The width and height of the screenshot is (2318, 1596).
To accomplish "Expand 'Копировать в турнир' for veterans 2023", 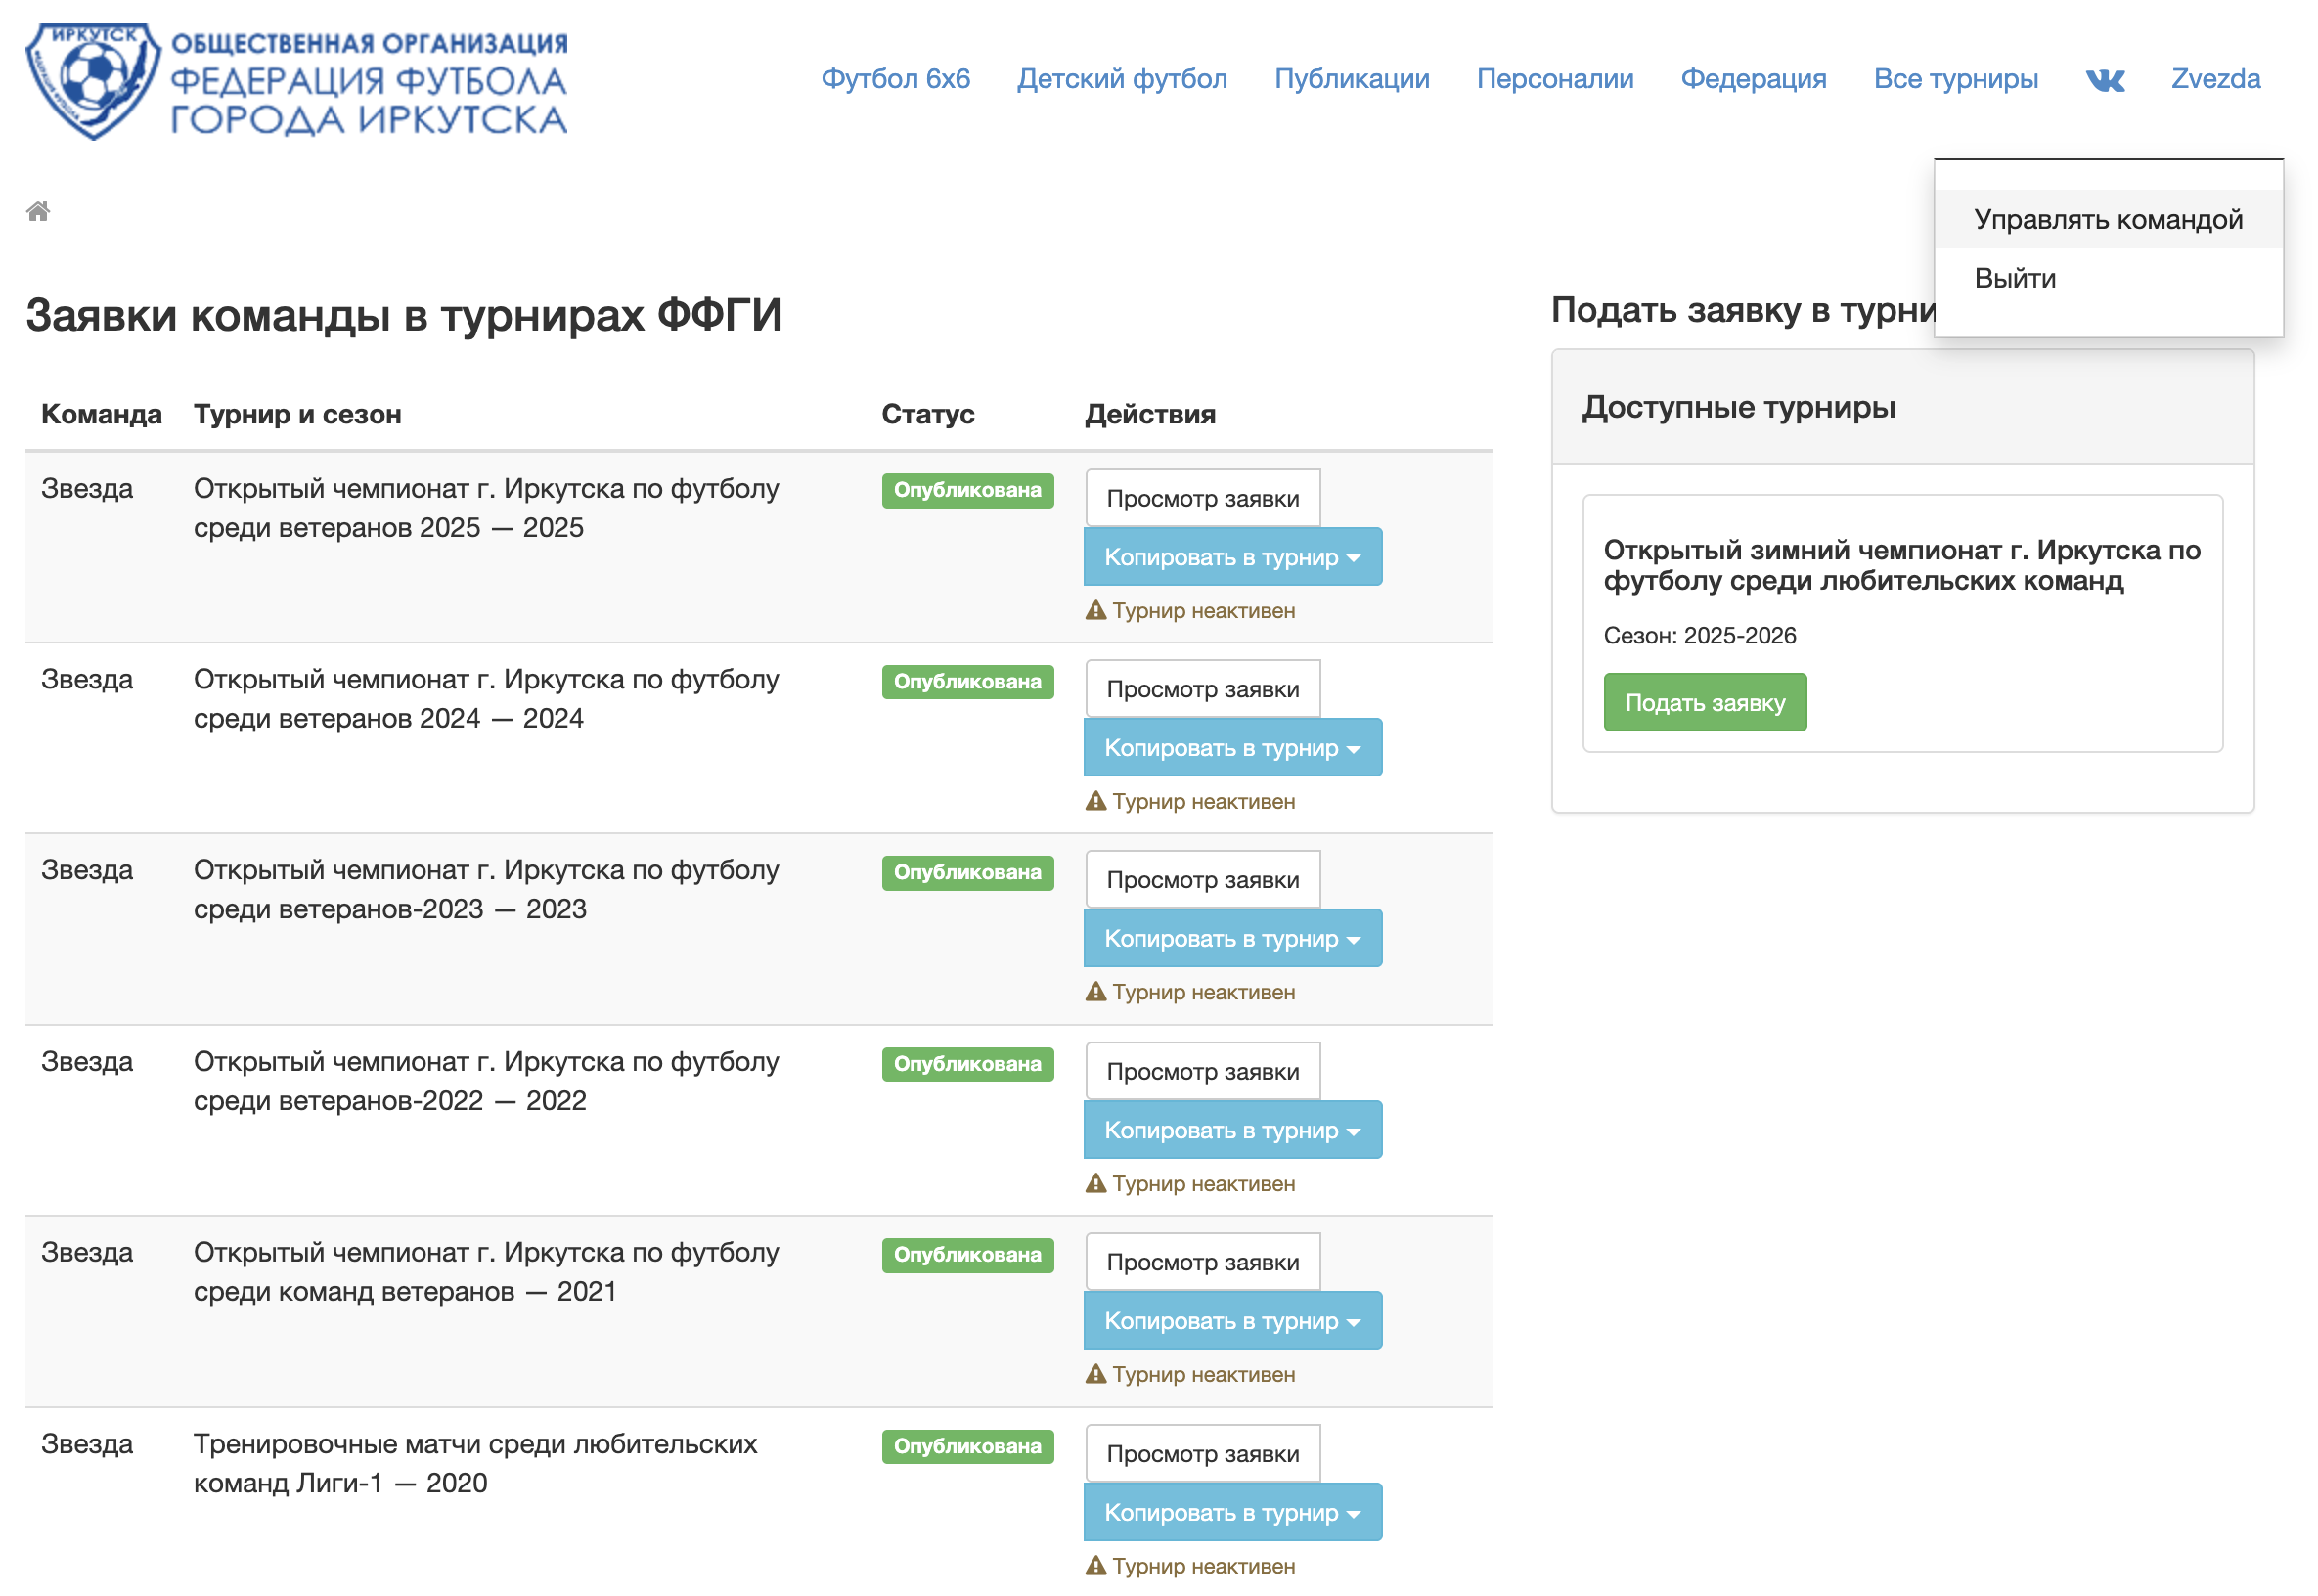I will click(1231, 938).
